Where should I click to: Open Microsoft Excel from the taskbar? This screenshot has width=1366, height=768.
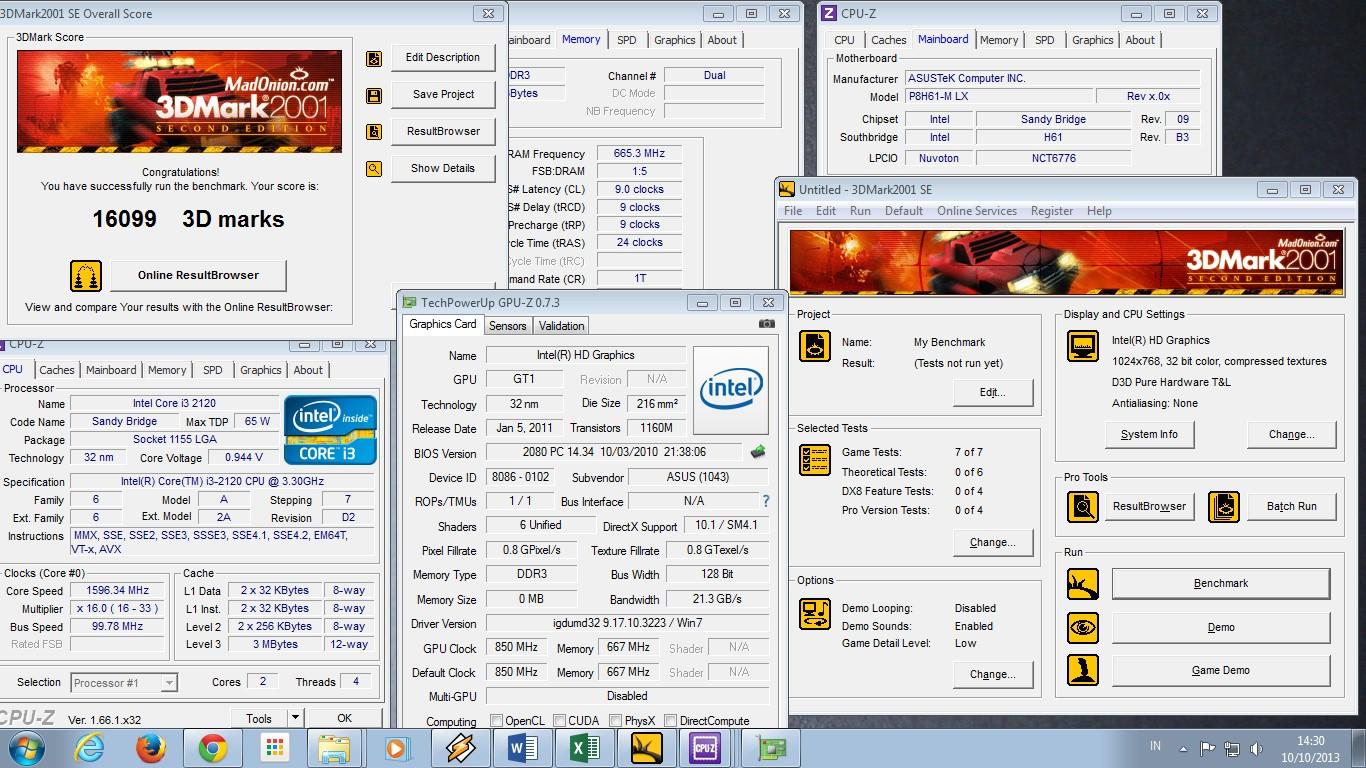585,747
